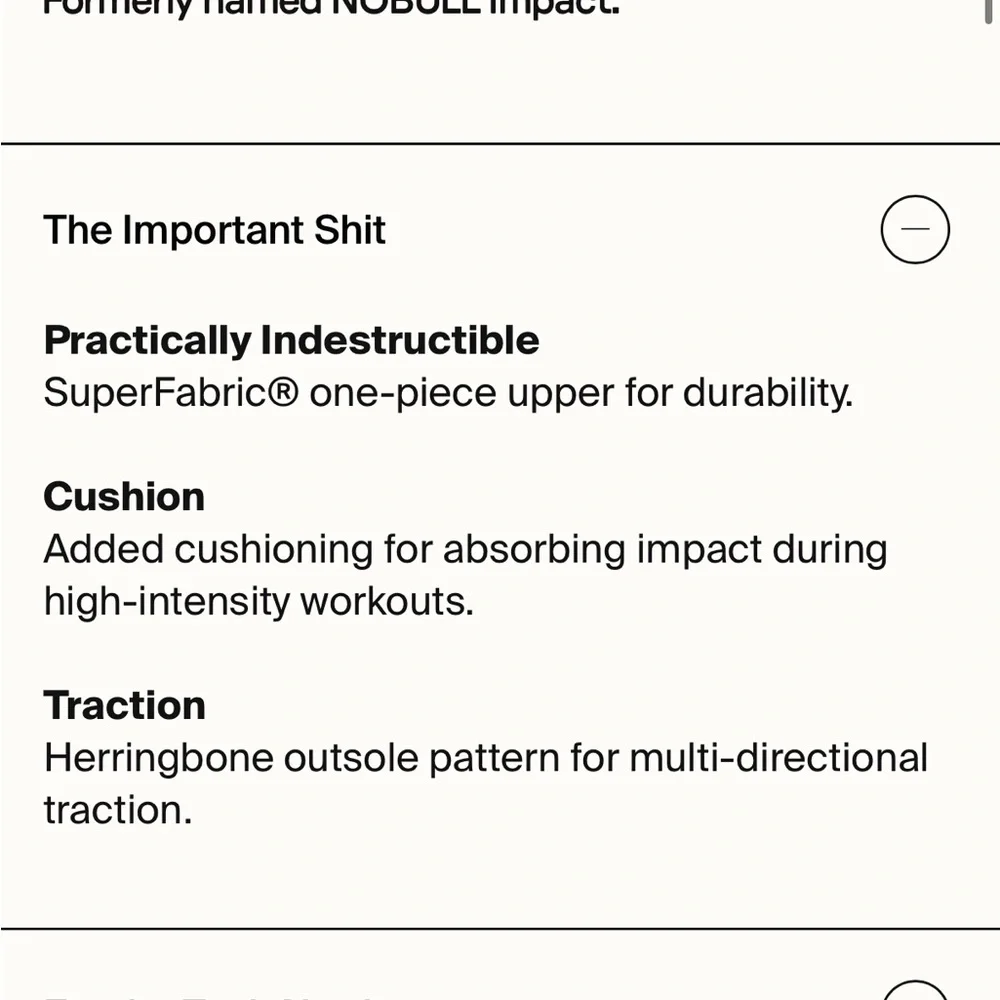The height and width of the screenshot is (1000, 1000).
Task: Select the "Cushion" feature heading
Action: click(124, 497)
